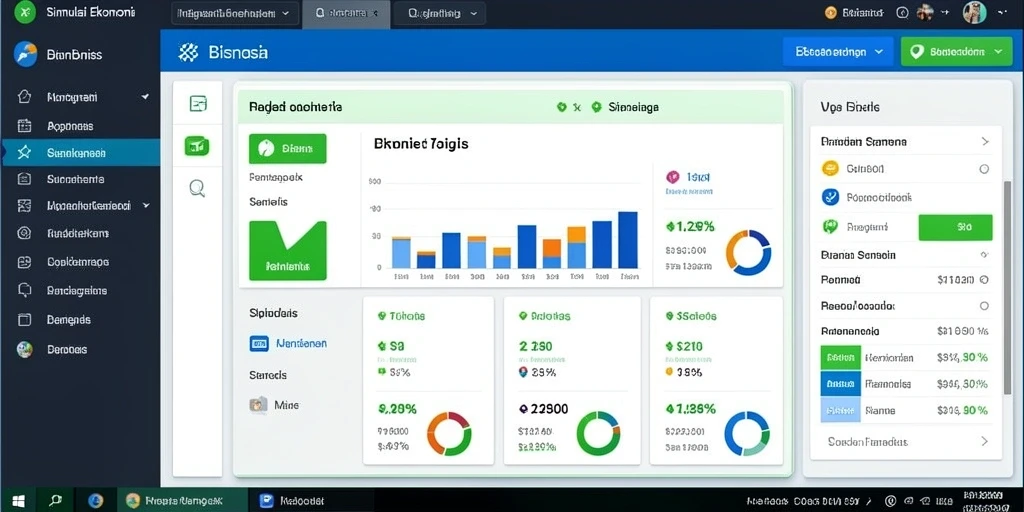Click the donut chart in the Ssalods card
1024x512 pixels.
click(x=747, y=433)
